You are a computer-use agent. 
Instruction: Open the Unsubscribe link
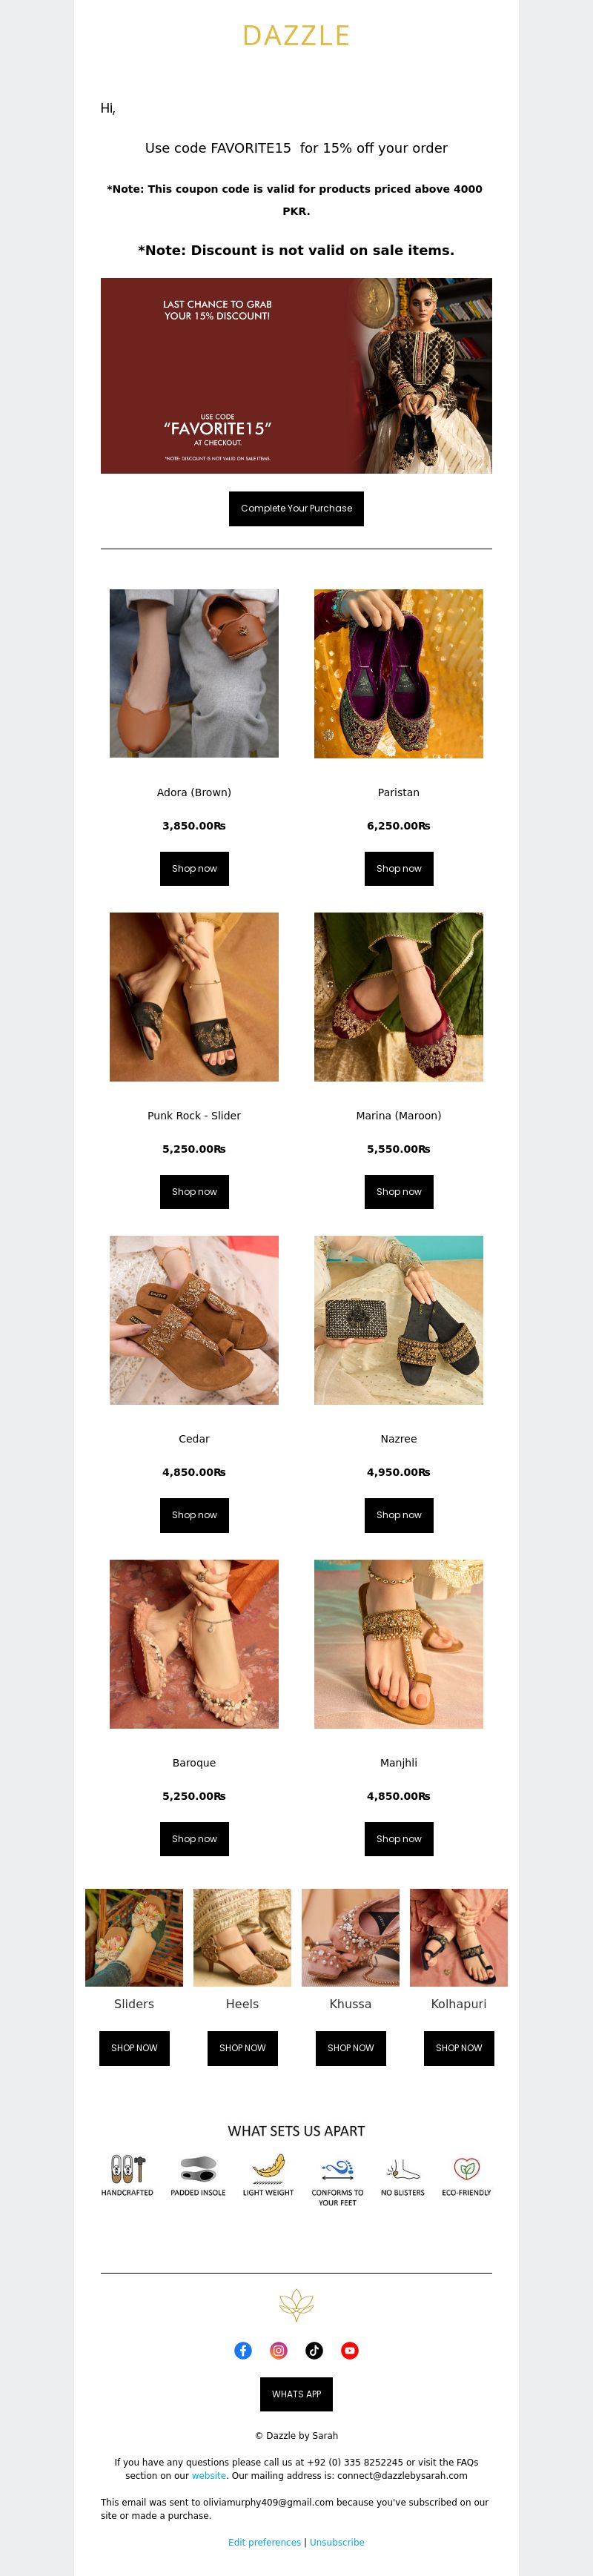(x=337, y=2541)
